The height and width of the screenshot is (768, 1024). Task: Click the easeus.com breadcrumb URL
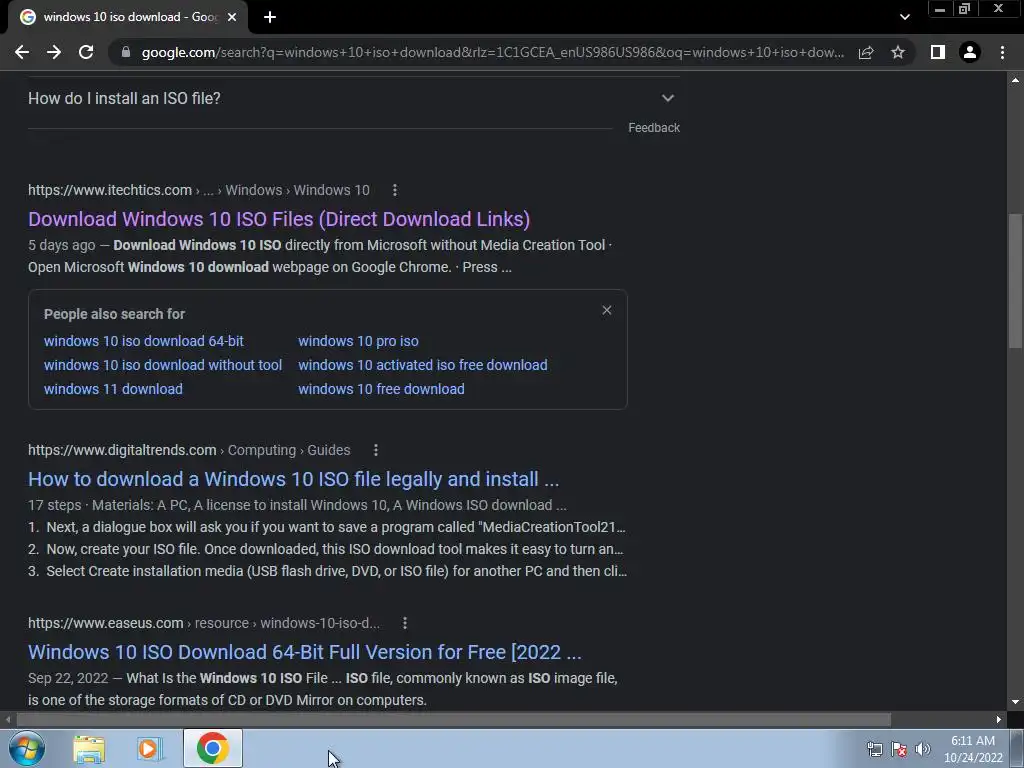tap(204, 623)
